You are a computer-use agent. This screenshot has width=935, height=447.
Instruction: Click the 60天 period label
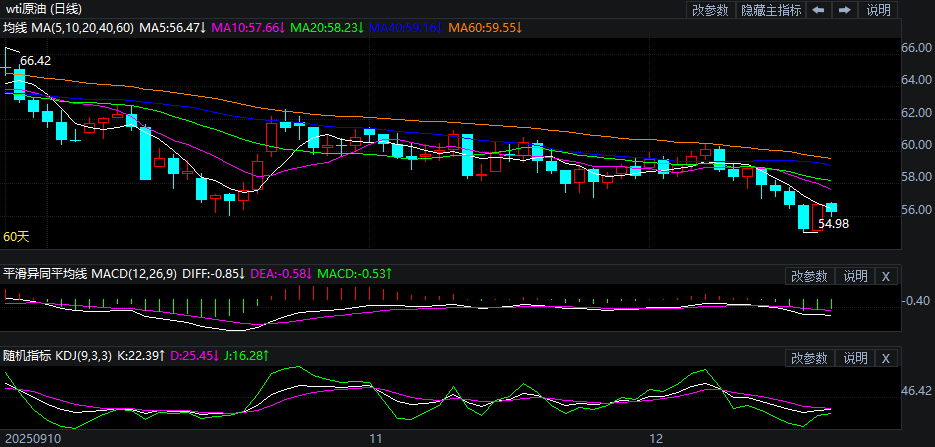tap(16, 237)
